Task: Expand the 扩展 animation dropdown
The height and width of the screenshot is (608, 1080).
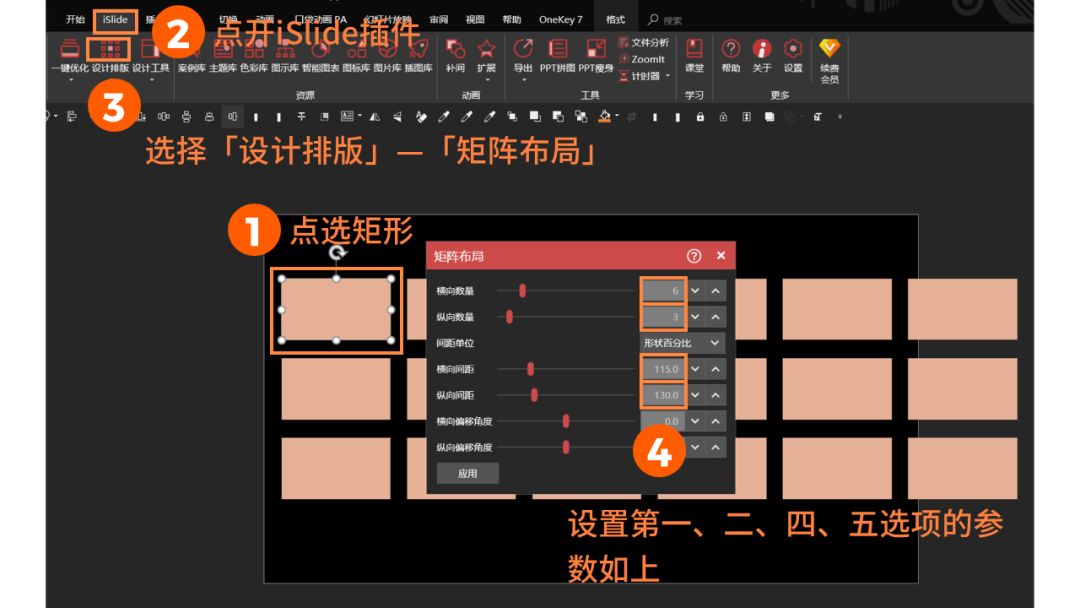Action: coord(487,80)
